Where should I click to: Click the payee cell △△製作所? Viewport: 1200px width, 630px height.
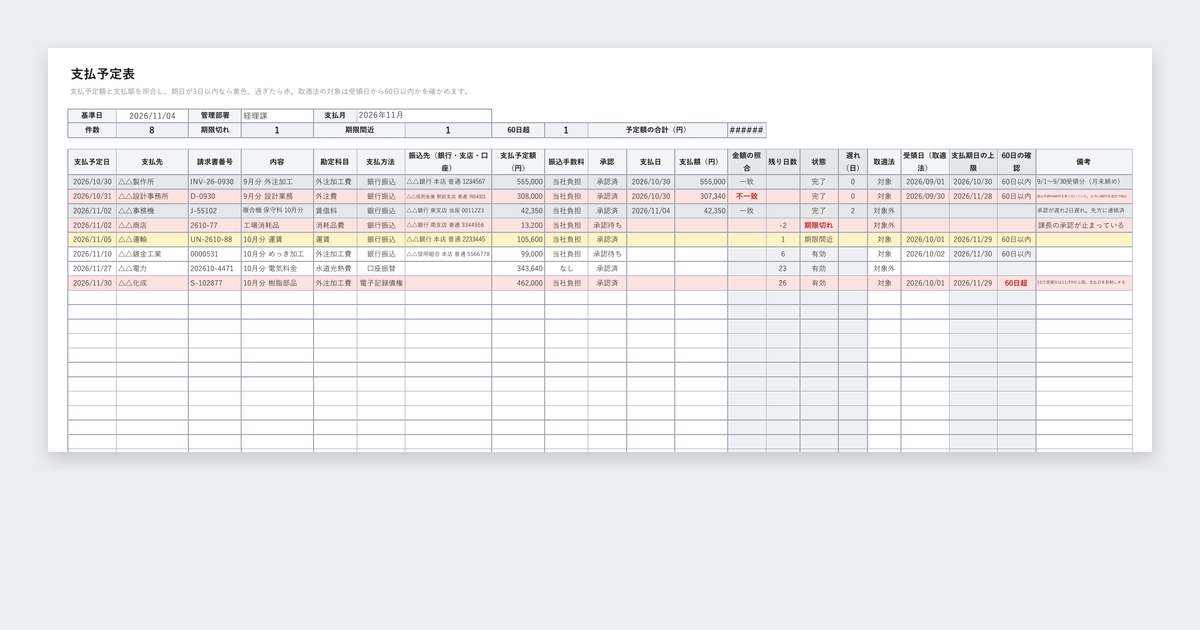[152, 182]
